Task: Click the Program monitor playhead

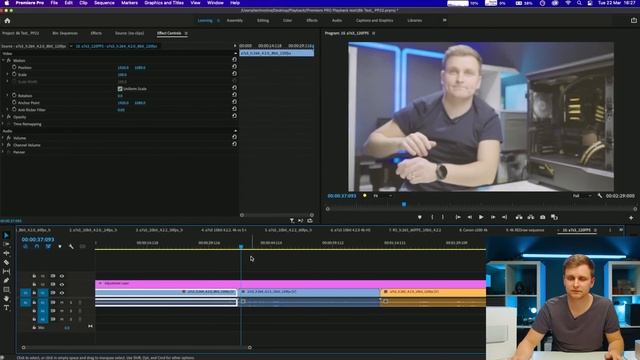Action: 404,204
